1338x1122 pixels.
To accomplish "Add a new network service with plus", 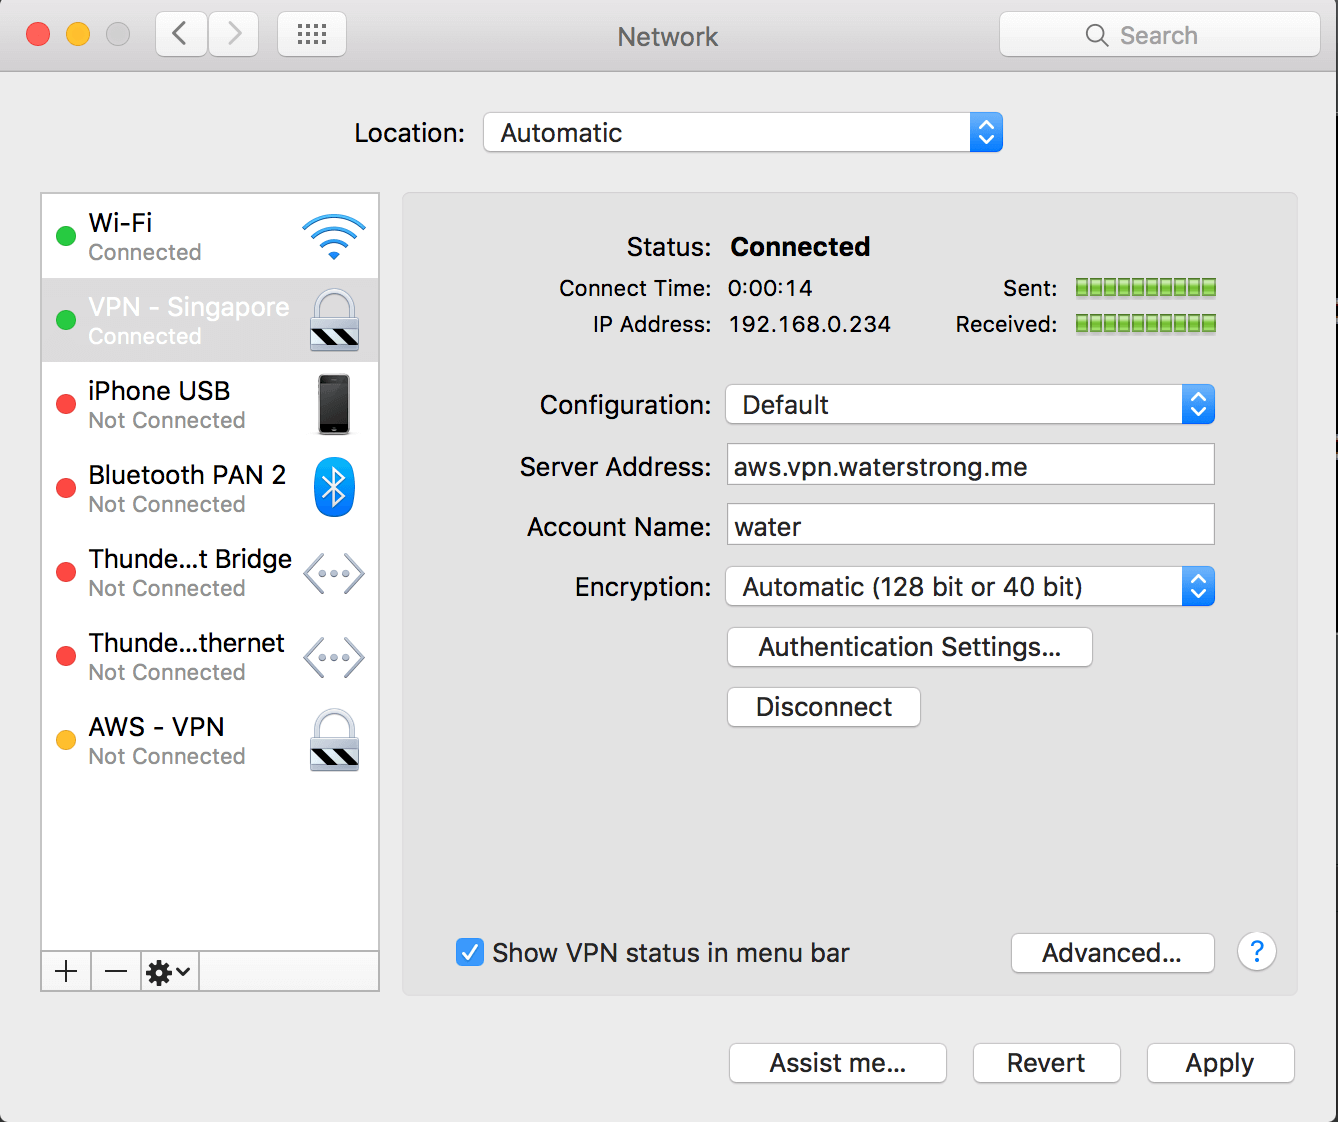I will tap(66, 971).
